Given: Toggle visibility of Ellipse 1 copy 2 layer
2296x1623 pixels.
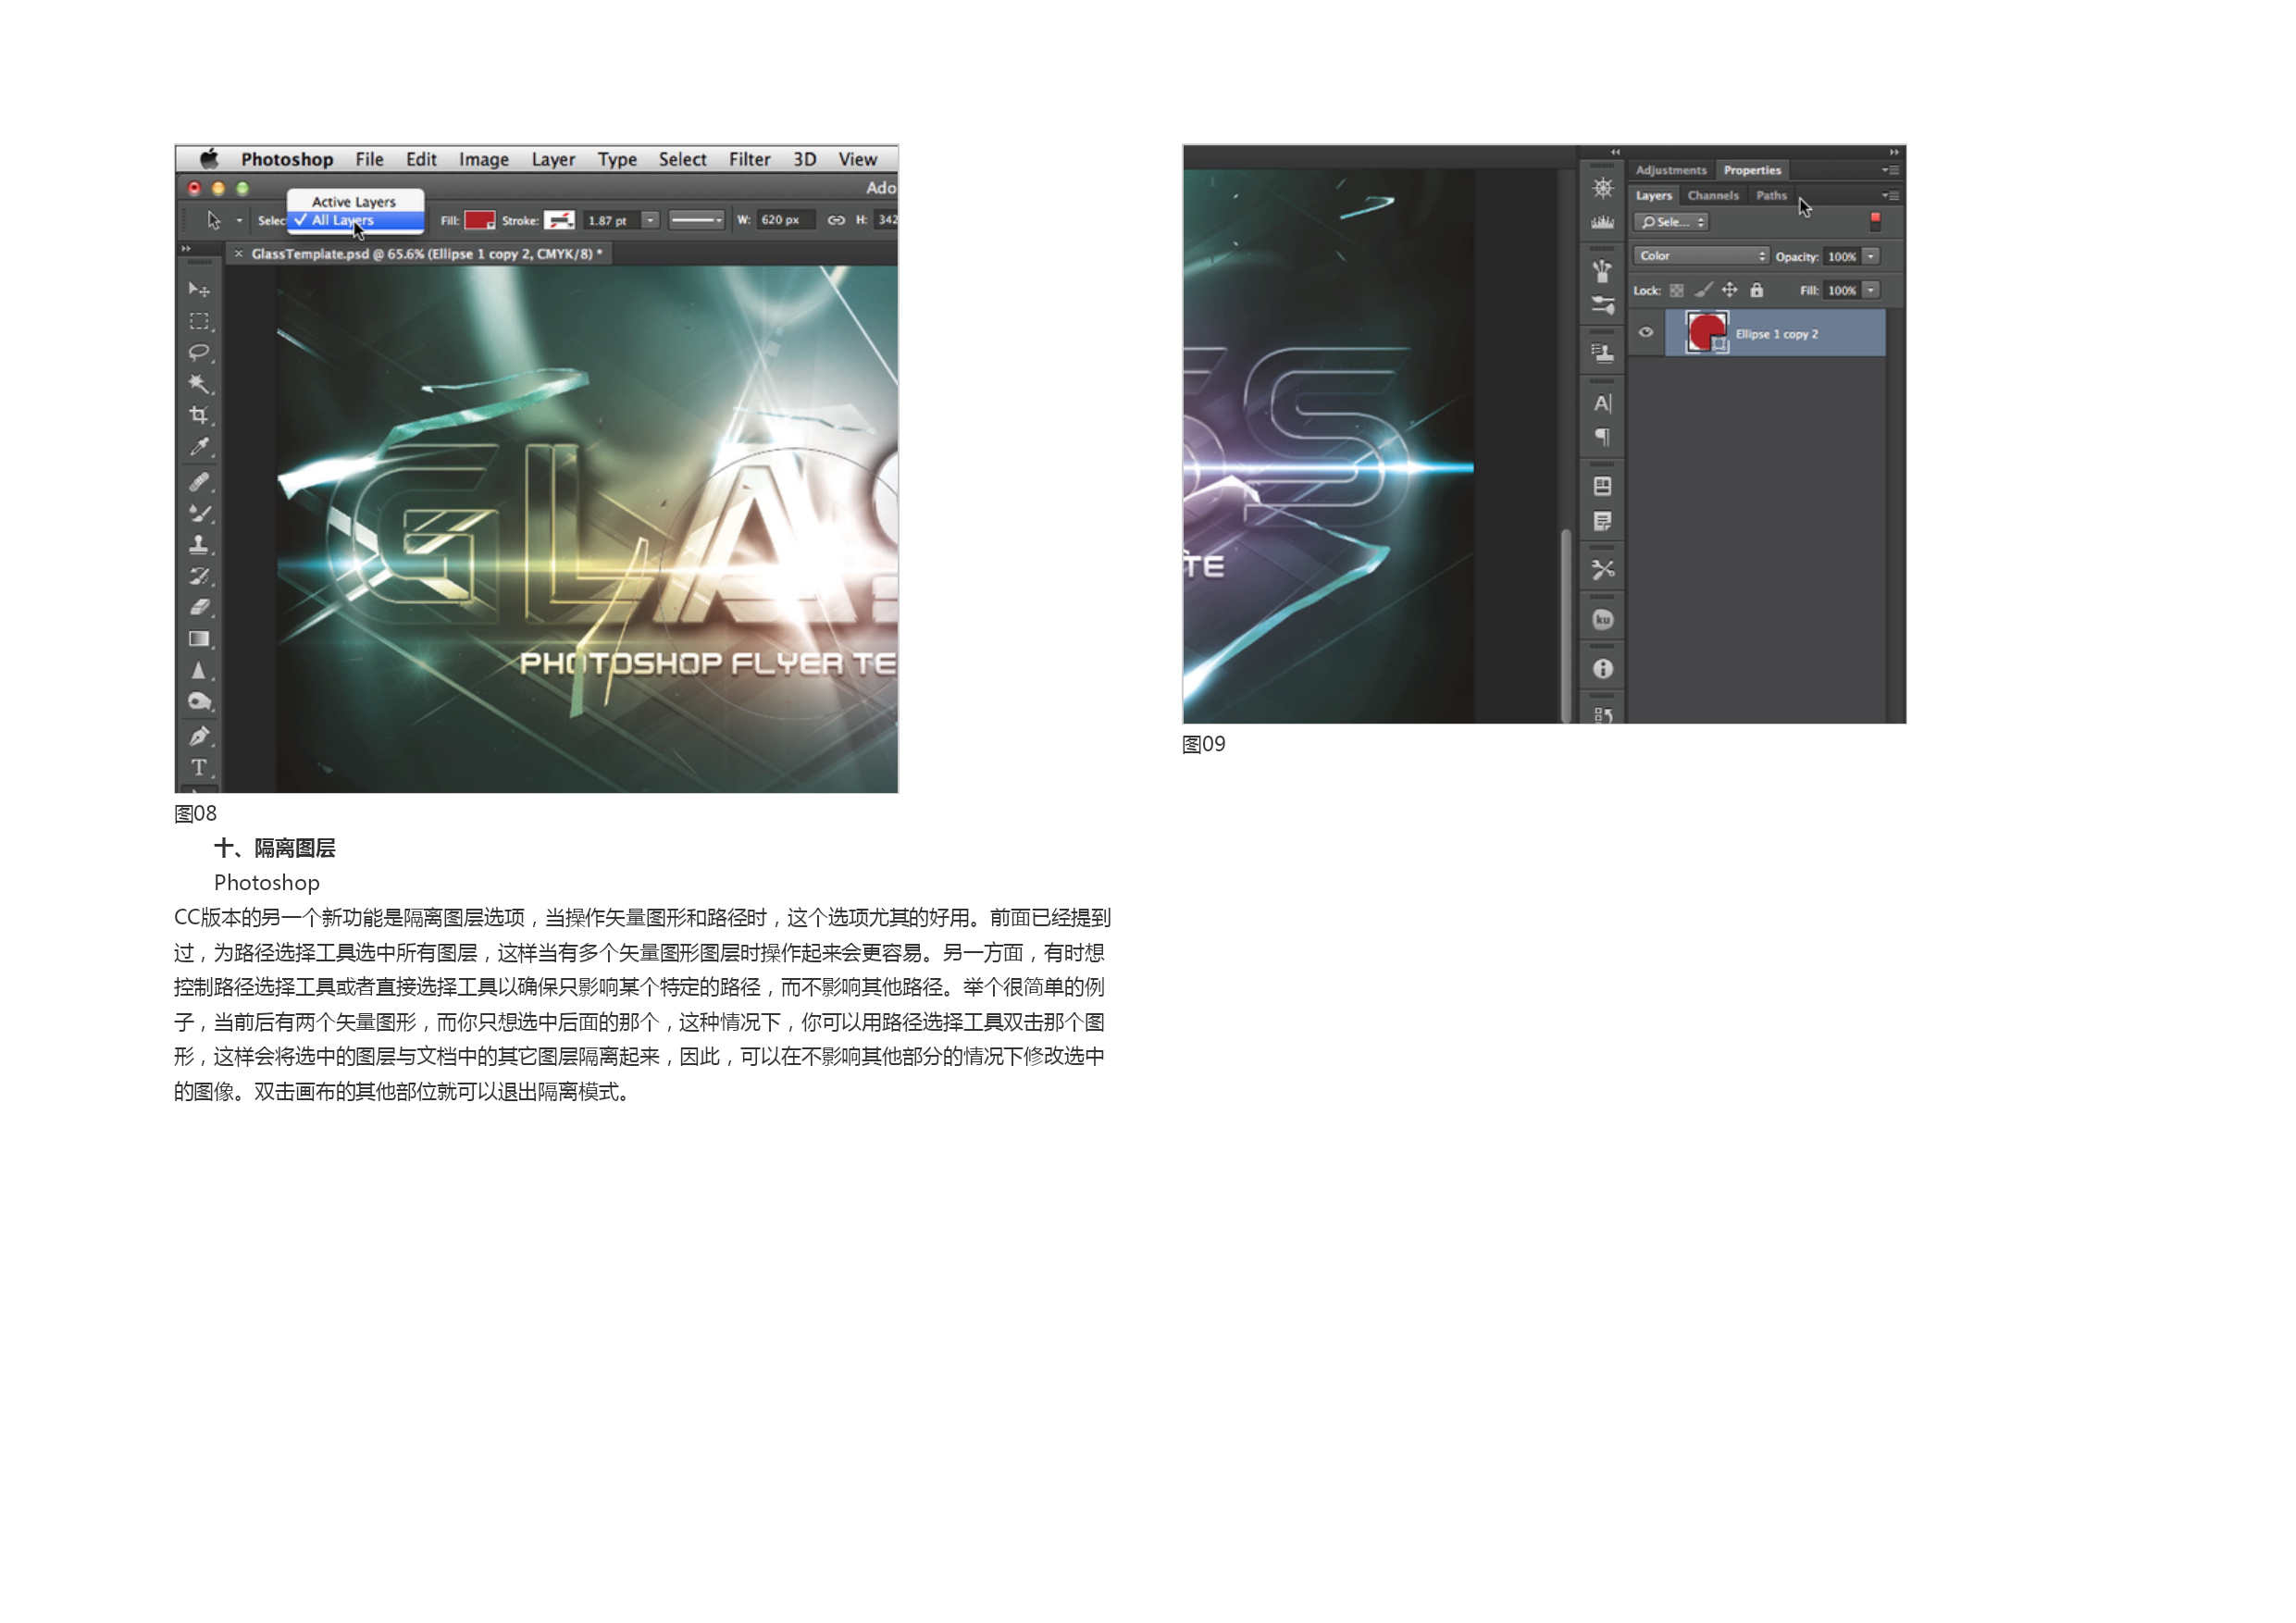Looking at the screenshot, I should click(x=1646, y=332).
